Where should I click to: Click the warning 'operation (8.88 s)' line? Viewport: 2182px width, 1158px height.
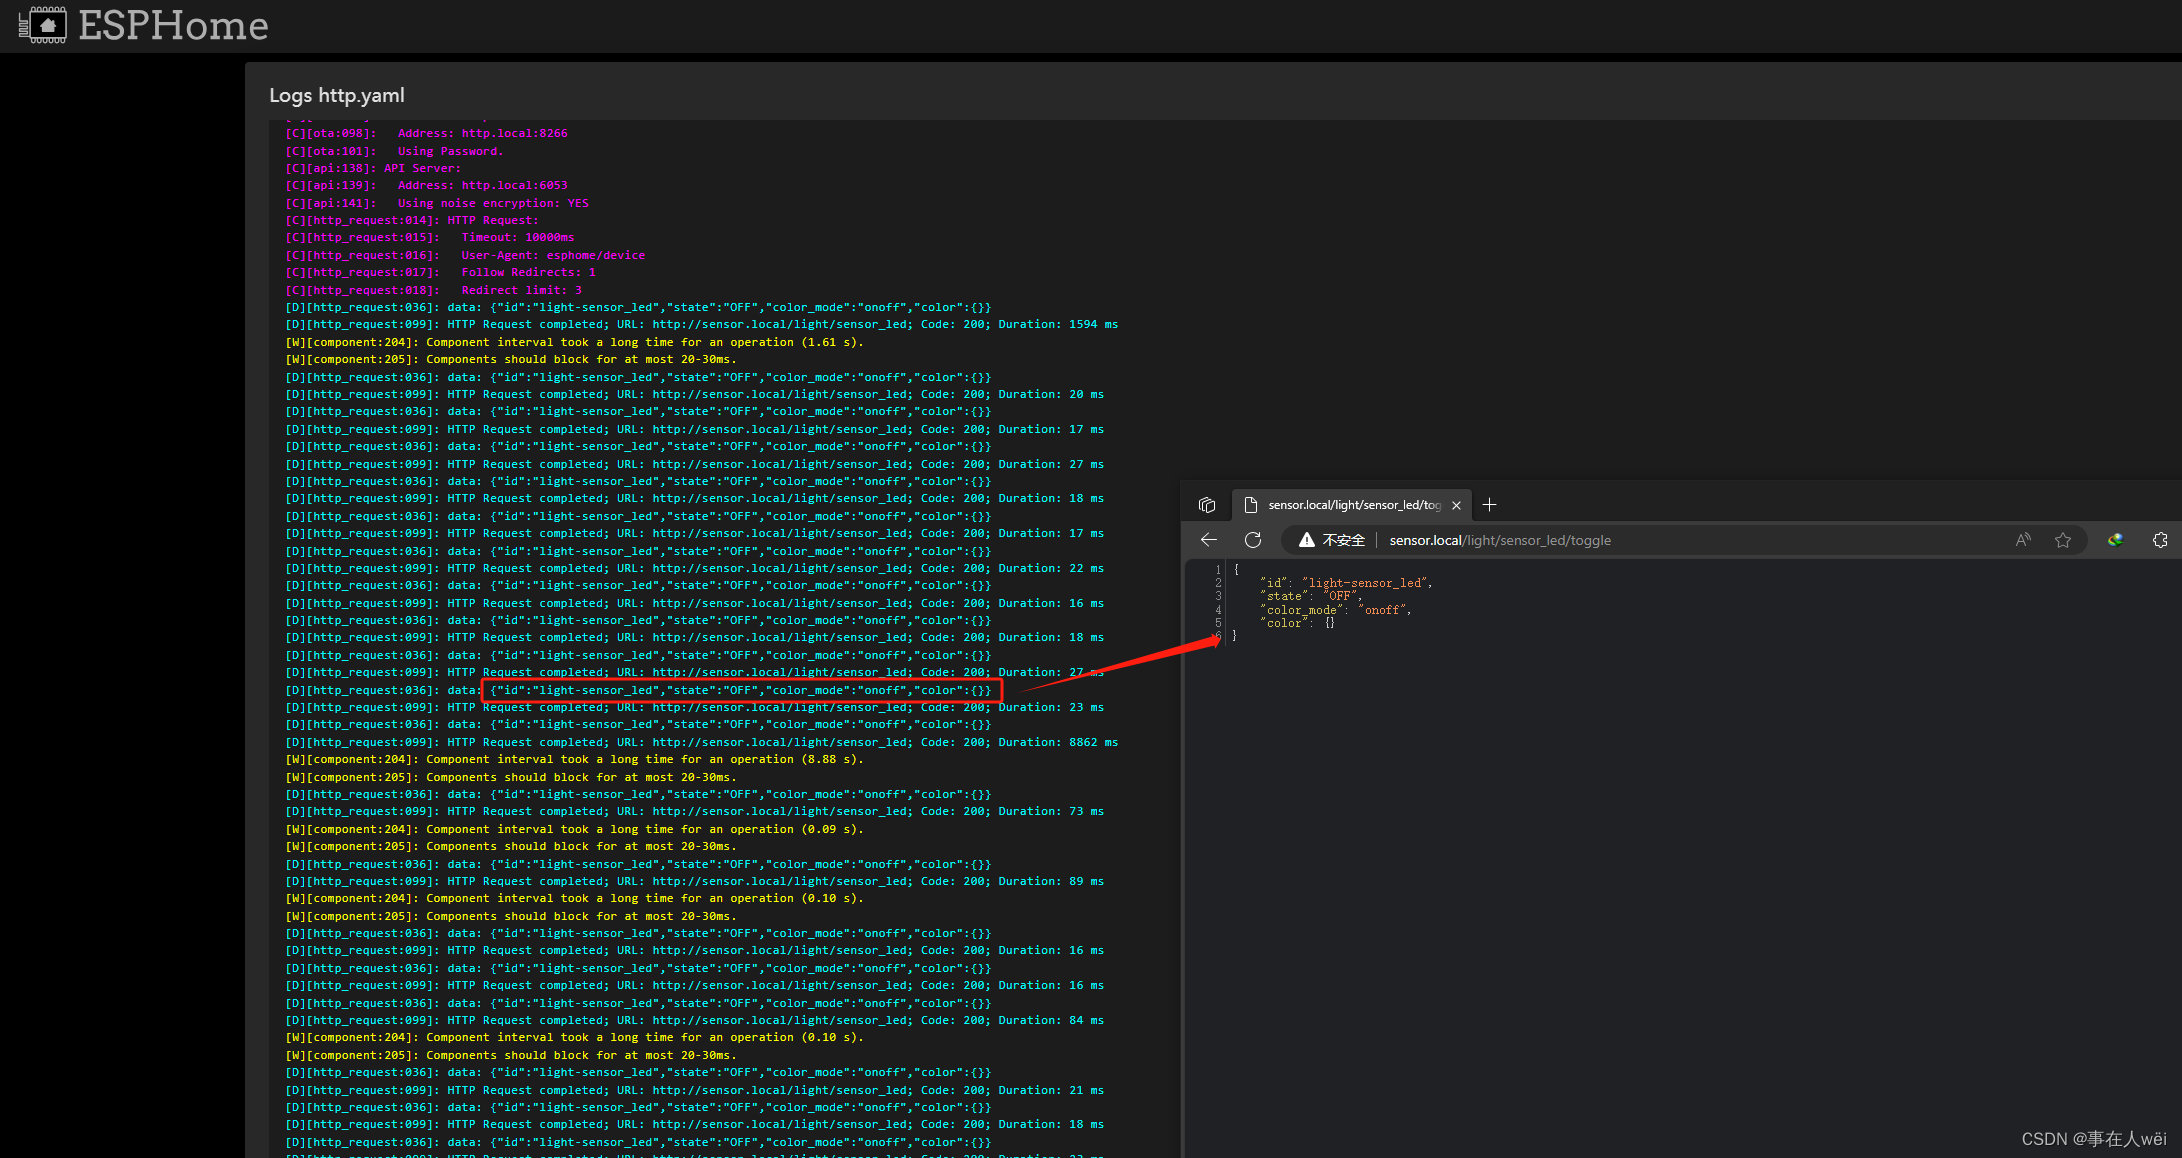(x=575, y=759)
